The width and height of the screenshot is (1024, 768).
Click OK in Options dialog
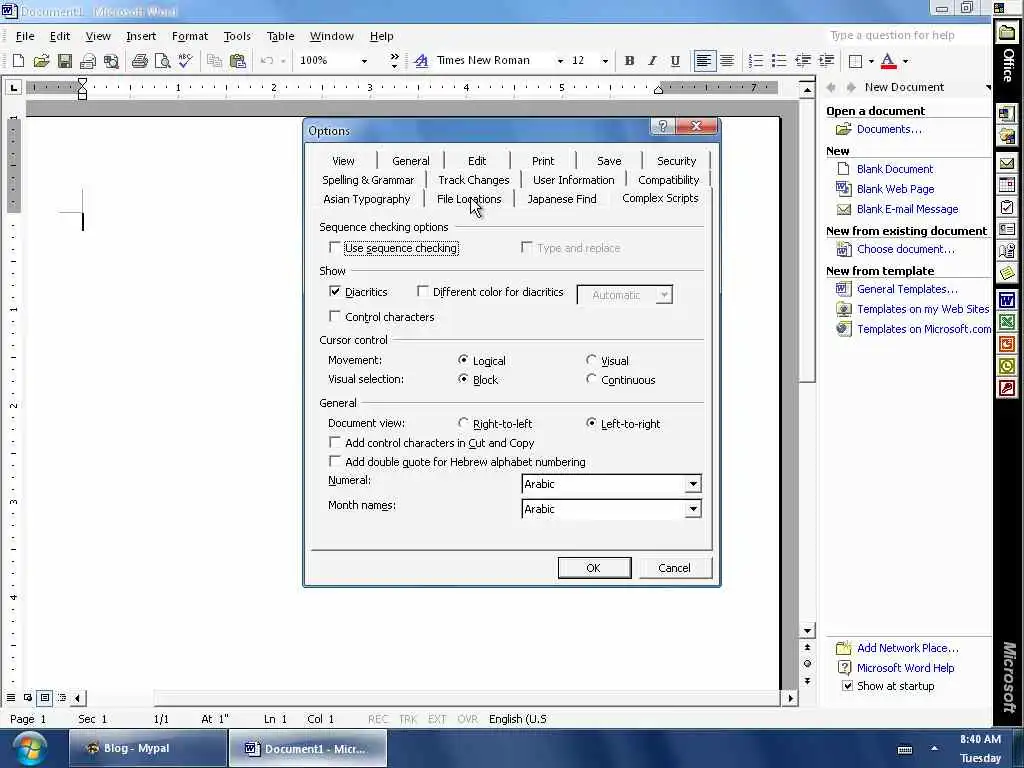coord(594,568)
